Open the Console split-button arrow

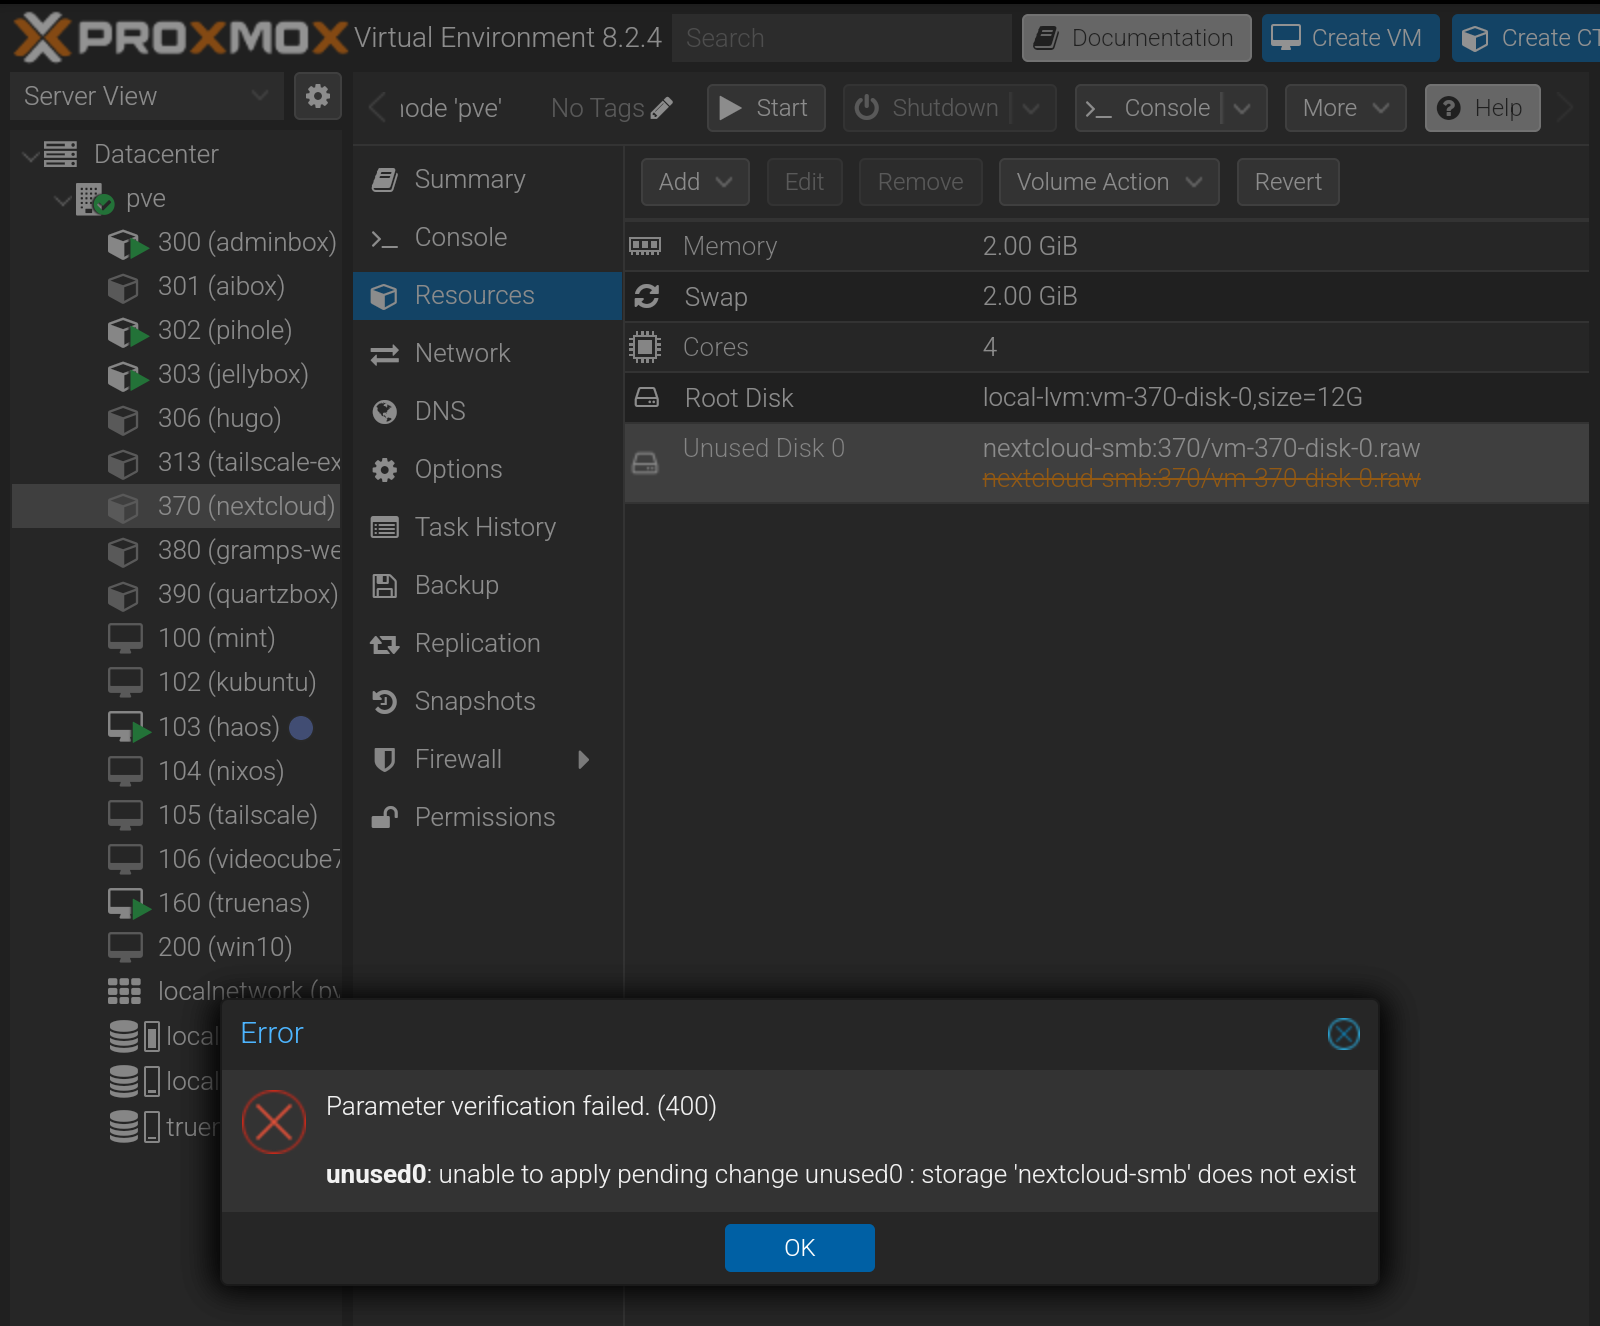(x=1243, y=108)
